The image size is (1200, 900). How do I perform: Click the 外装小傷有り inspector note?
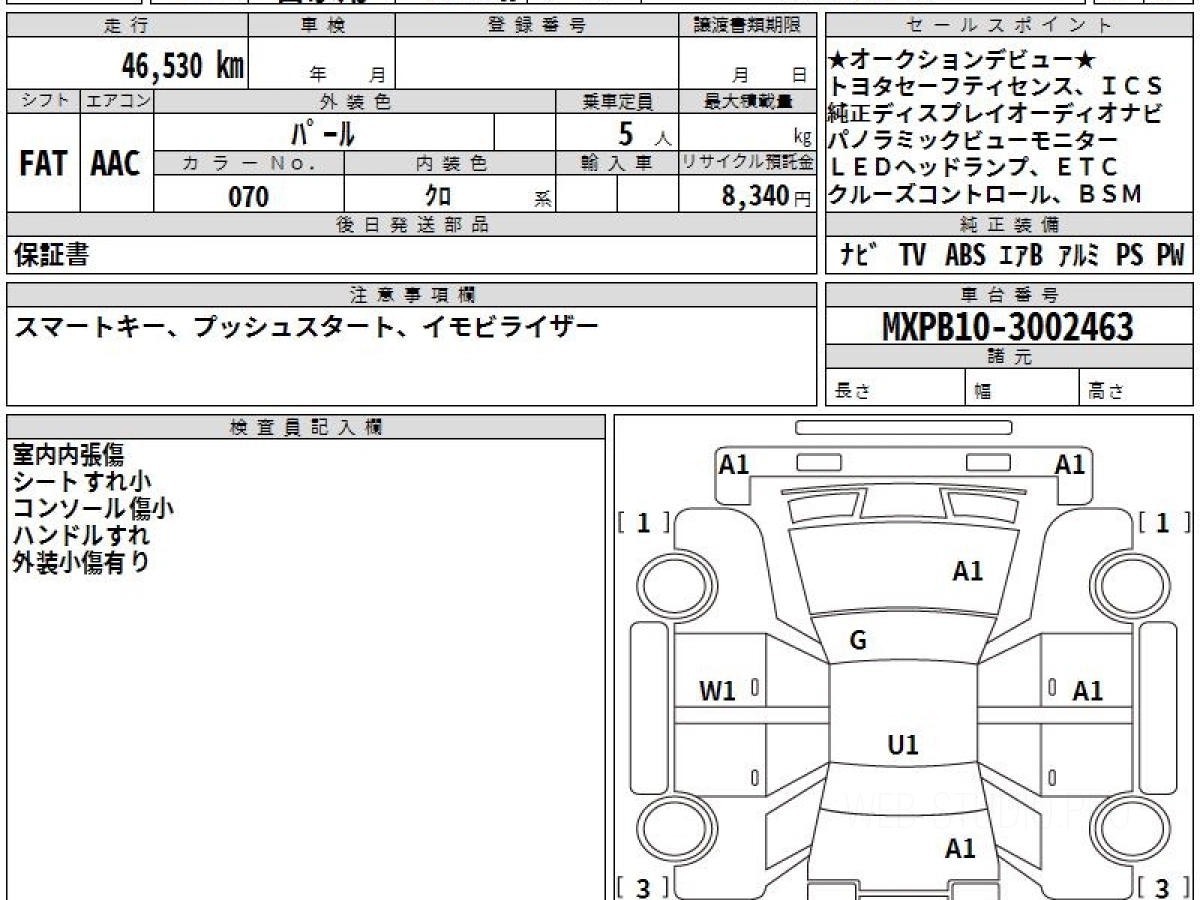81,562
